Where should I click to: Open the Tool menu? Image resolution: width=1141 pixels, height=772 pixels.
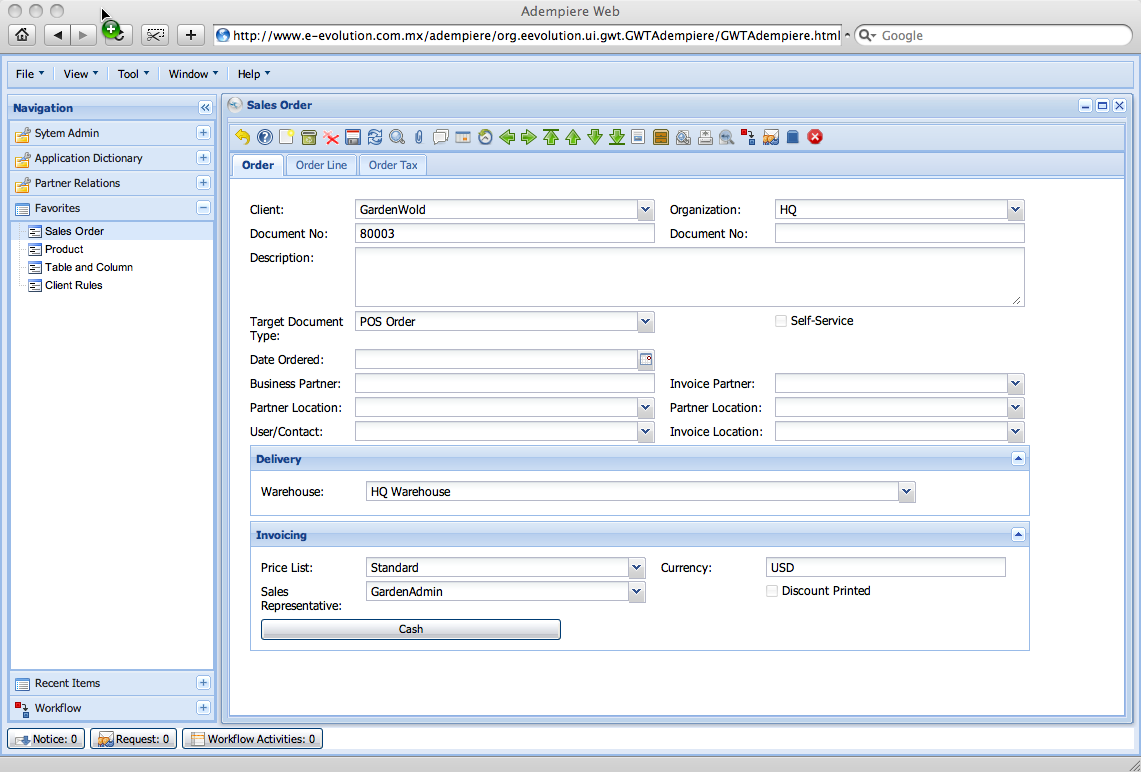[x=133, y=74]
